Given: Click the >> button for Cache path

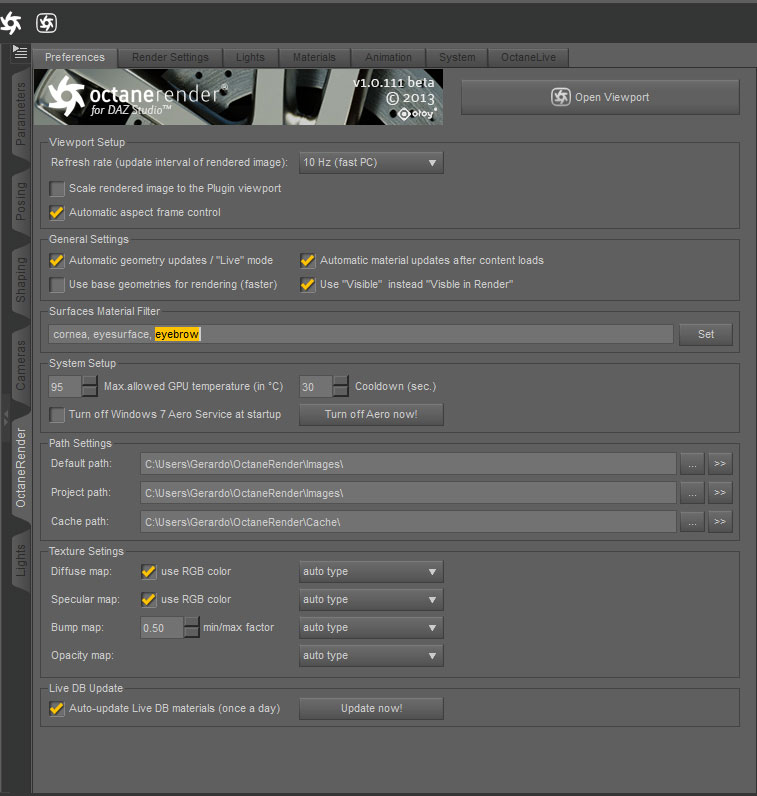Looking at the screenshot, I should (x=720, y=521).
